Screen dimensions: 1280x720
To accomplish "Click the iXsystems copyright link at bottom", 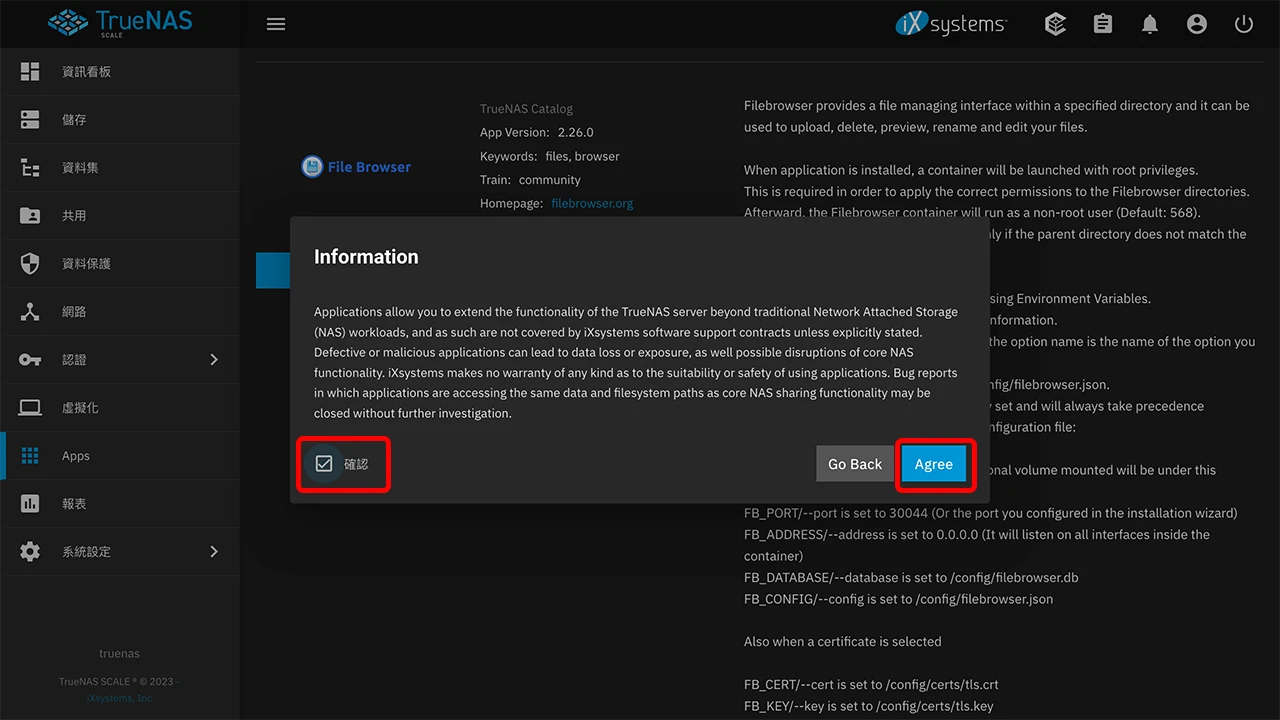I will click(x=119, y=698).
